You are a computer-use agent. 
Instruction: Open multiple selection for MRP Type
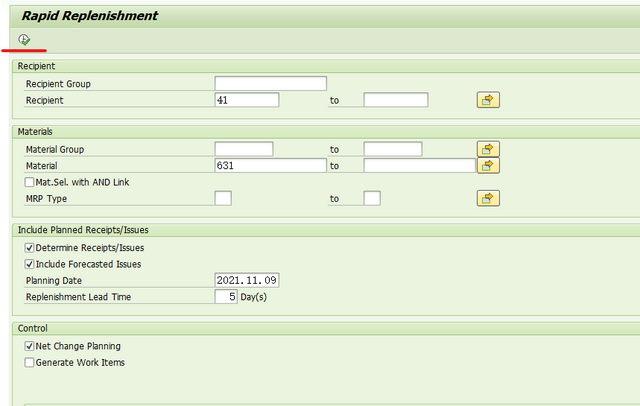click(x=488, y=199)
